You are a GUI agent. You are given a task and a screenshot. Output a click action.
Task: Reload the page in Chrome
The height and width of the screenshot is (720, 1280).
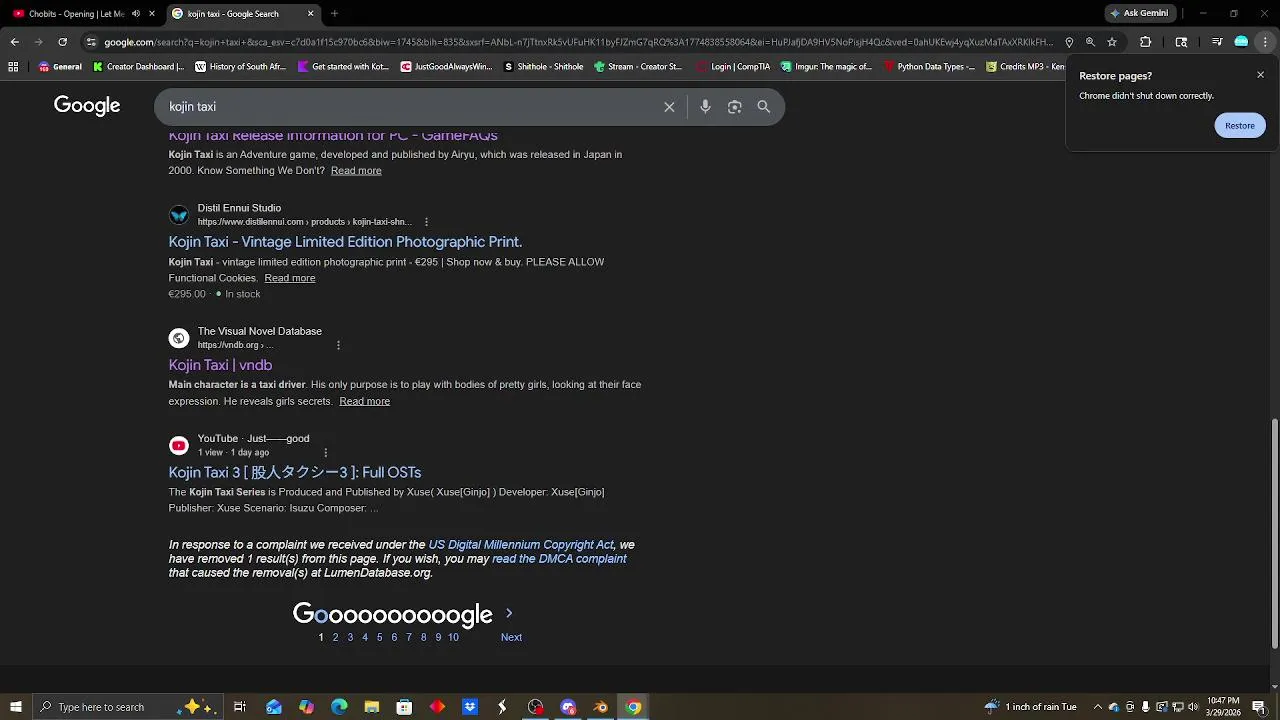(x=62, y=42)
